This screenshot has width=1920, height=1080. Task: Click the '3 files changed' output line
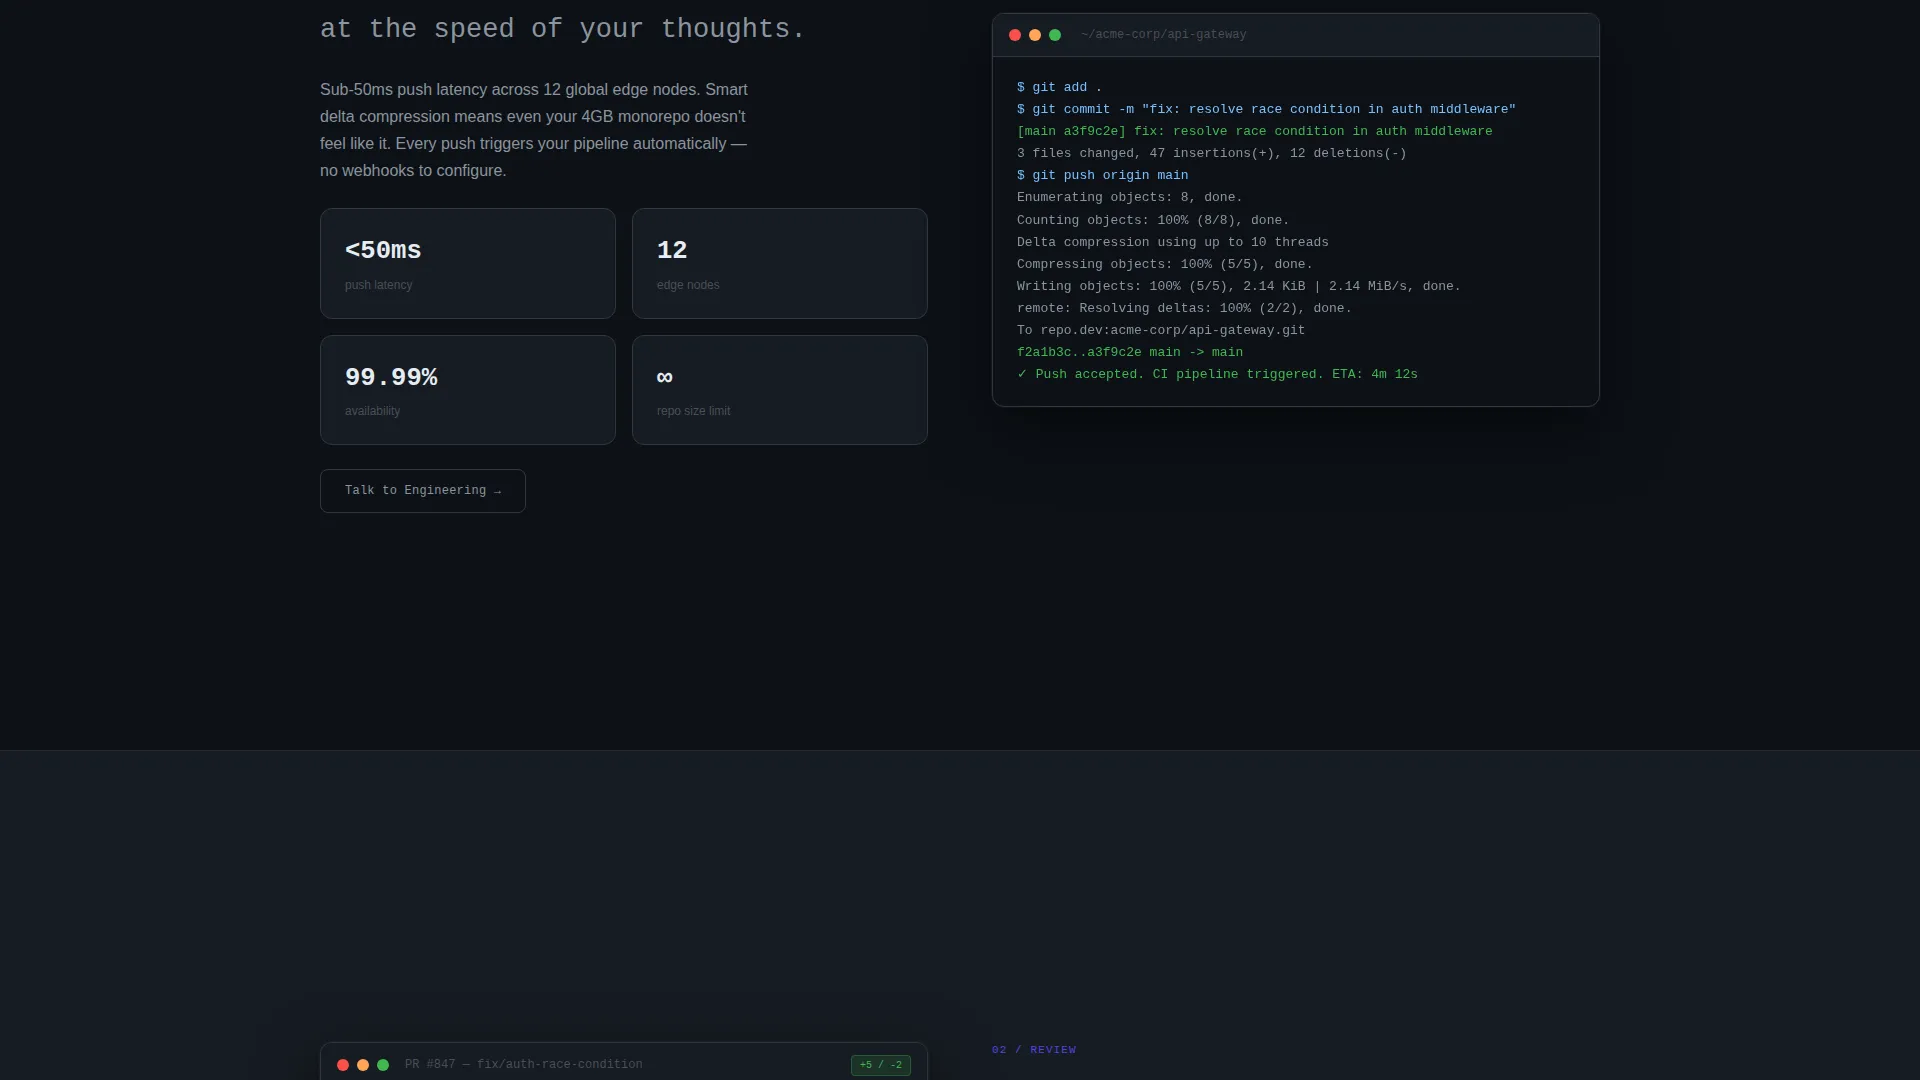1212,154
